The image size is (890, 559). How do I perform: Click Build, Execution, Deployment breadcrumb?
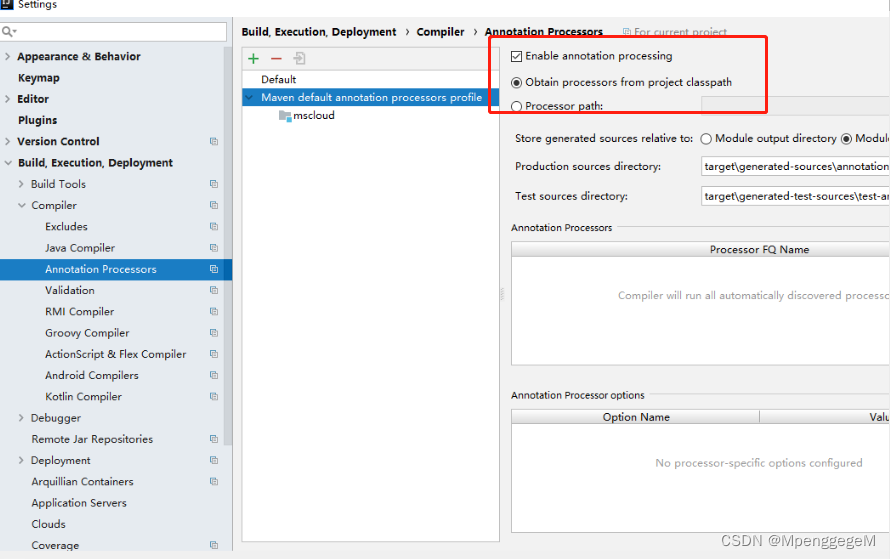[319, 32]
